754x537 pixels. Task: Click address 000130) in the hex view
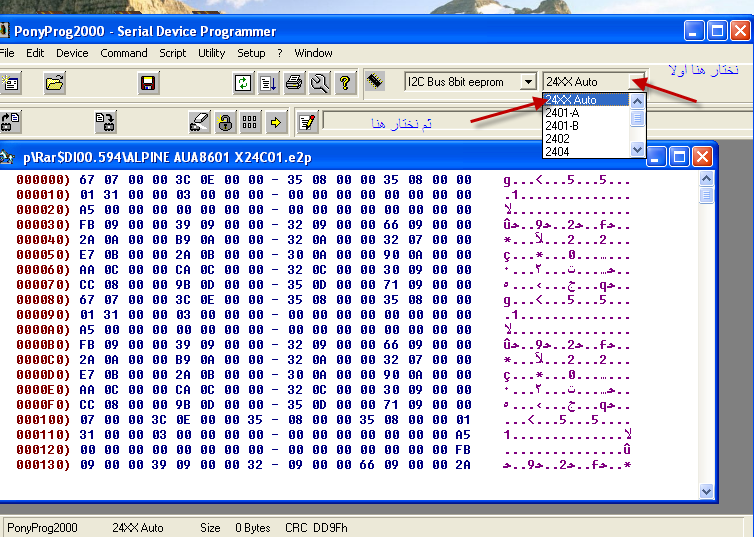point(43,465)
